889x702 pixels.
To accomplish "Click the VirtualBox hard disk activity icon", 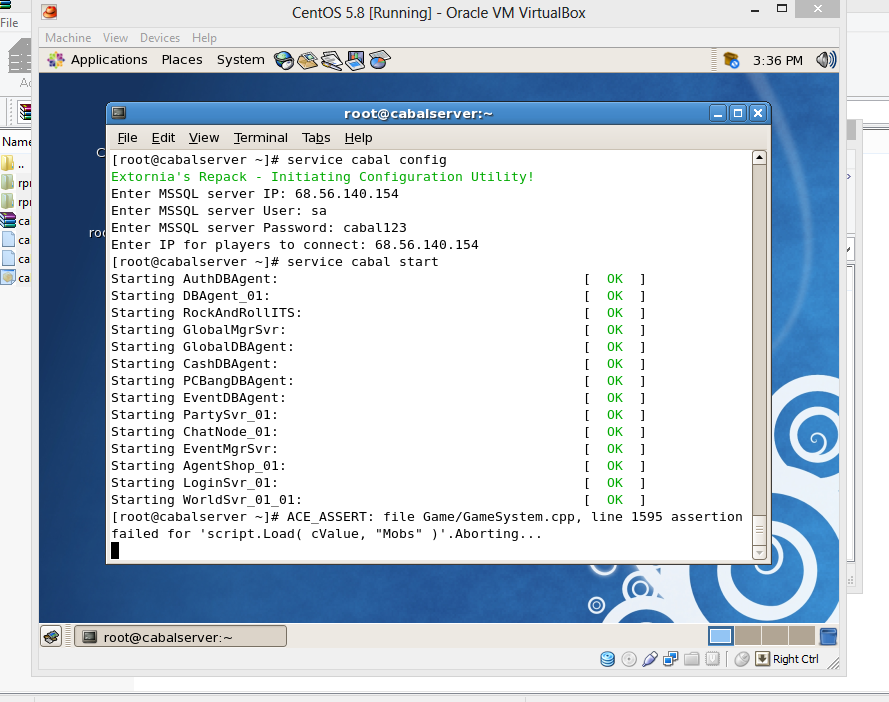I will [607, 659].
